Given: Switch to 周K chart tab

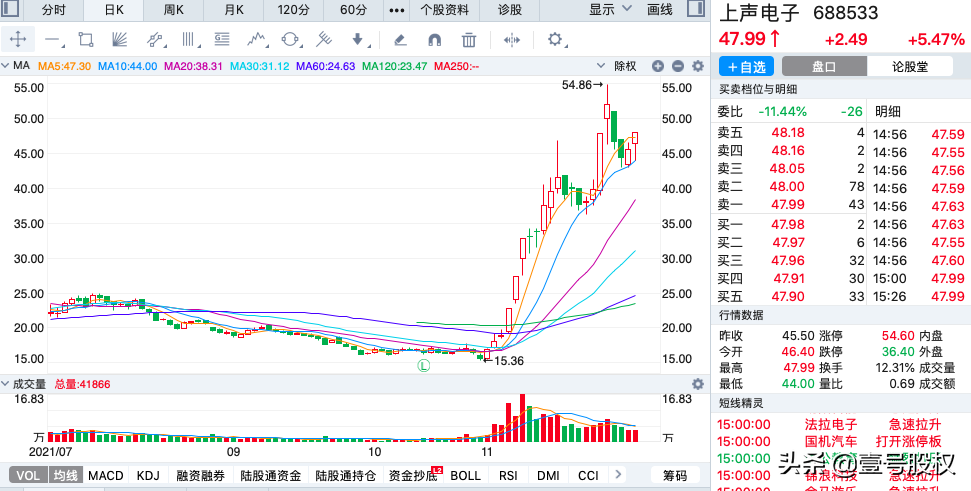Looking at the screenshot, I should click(174, 10).
